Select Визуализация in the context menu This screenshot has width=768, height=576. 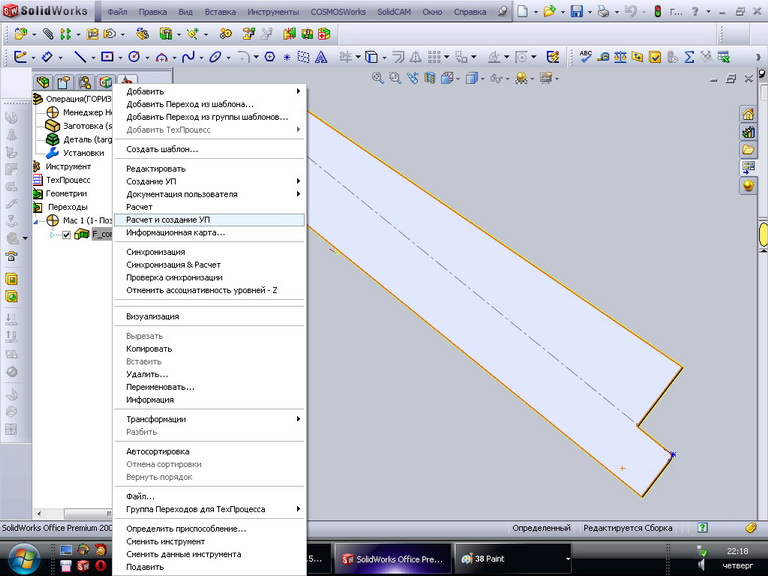point(152,316)
